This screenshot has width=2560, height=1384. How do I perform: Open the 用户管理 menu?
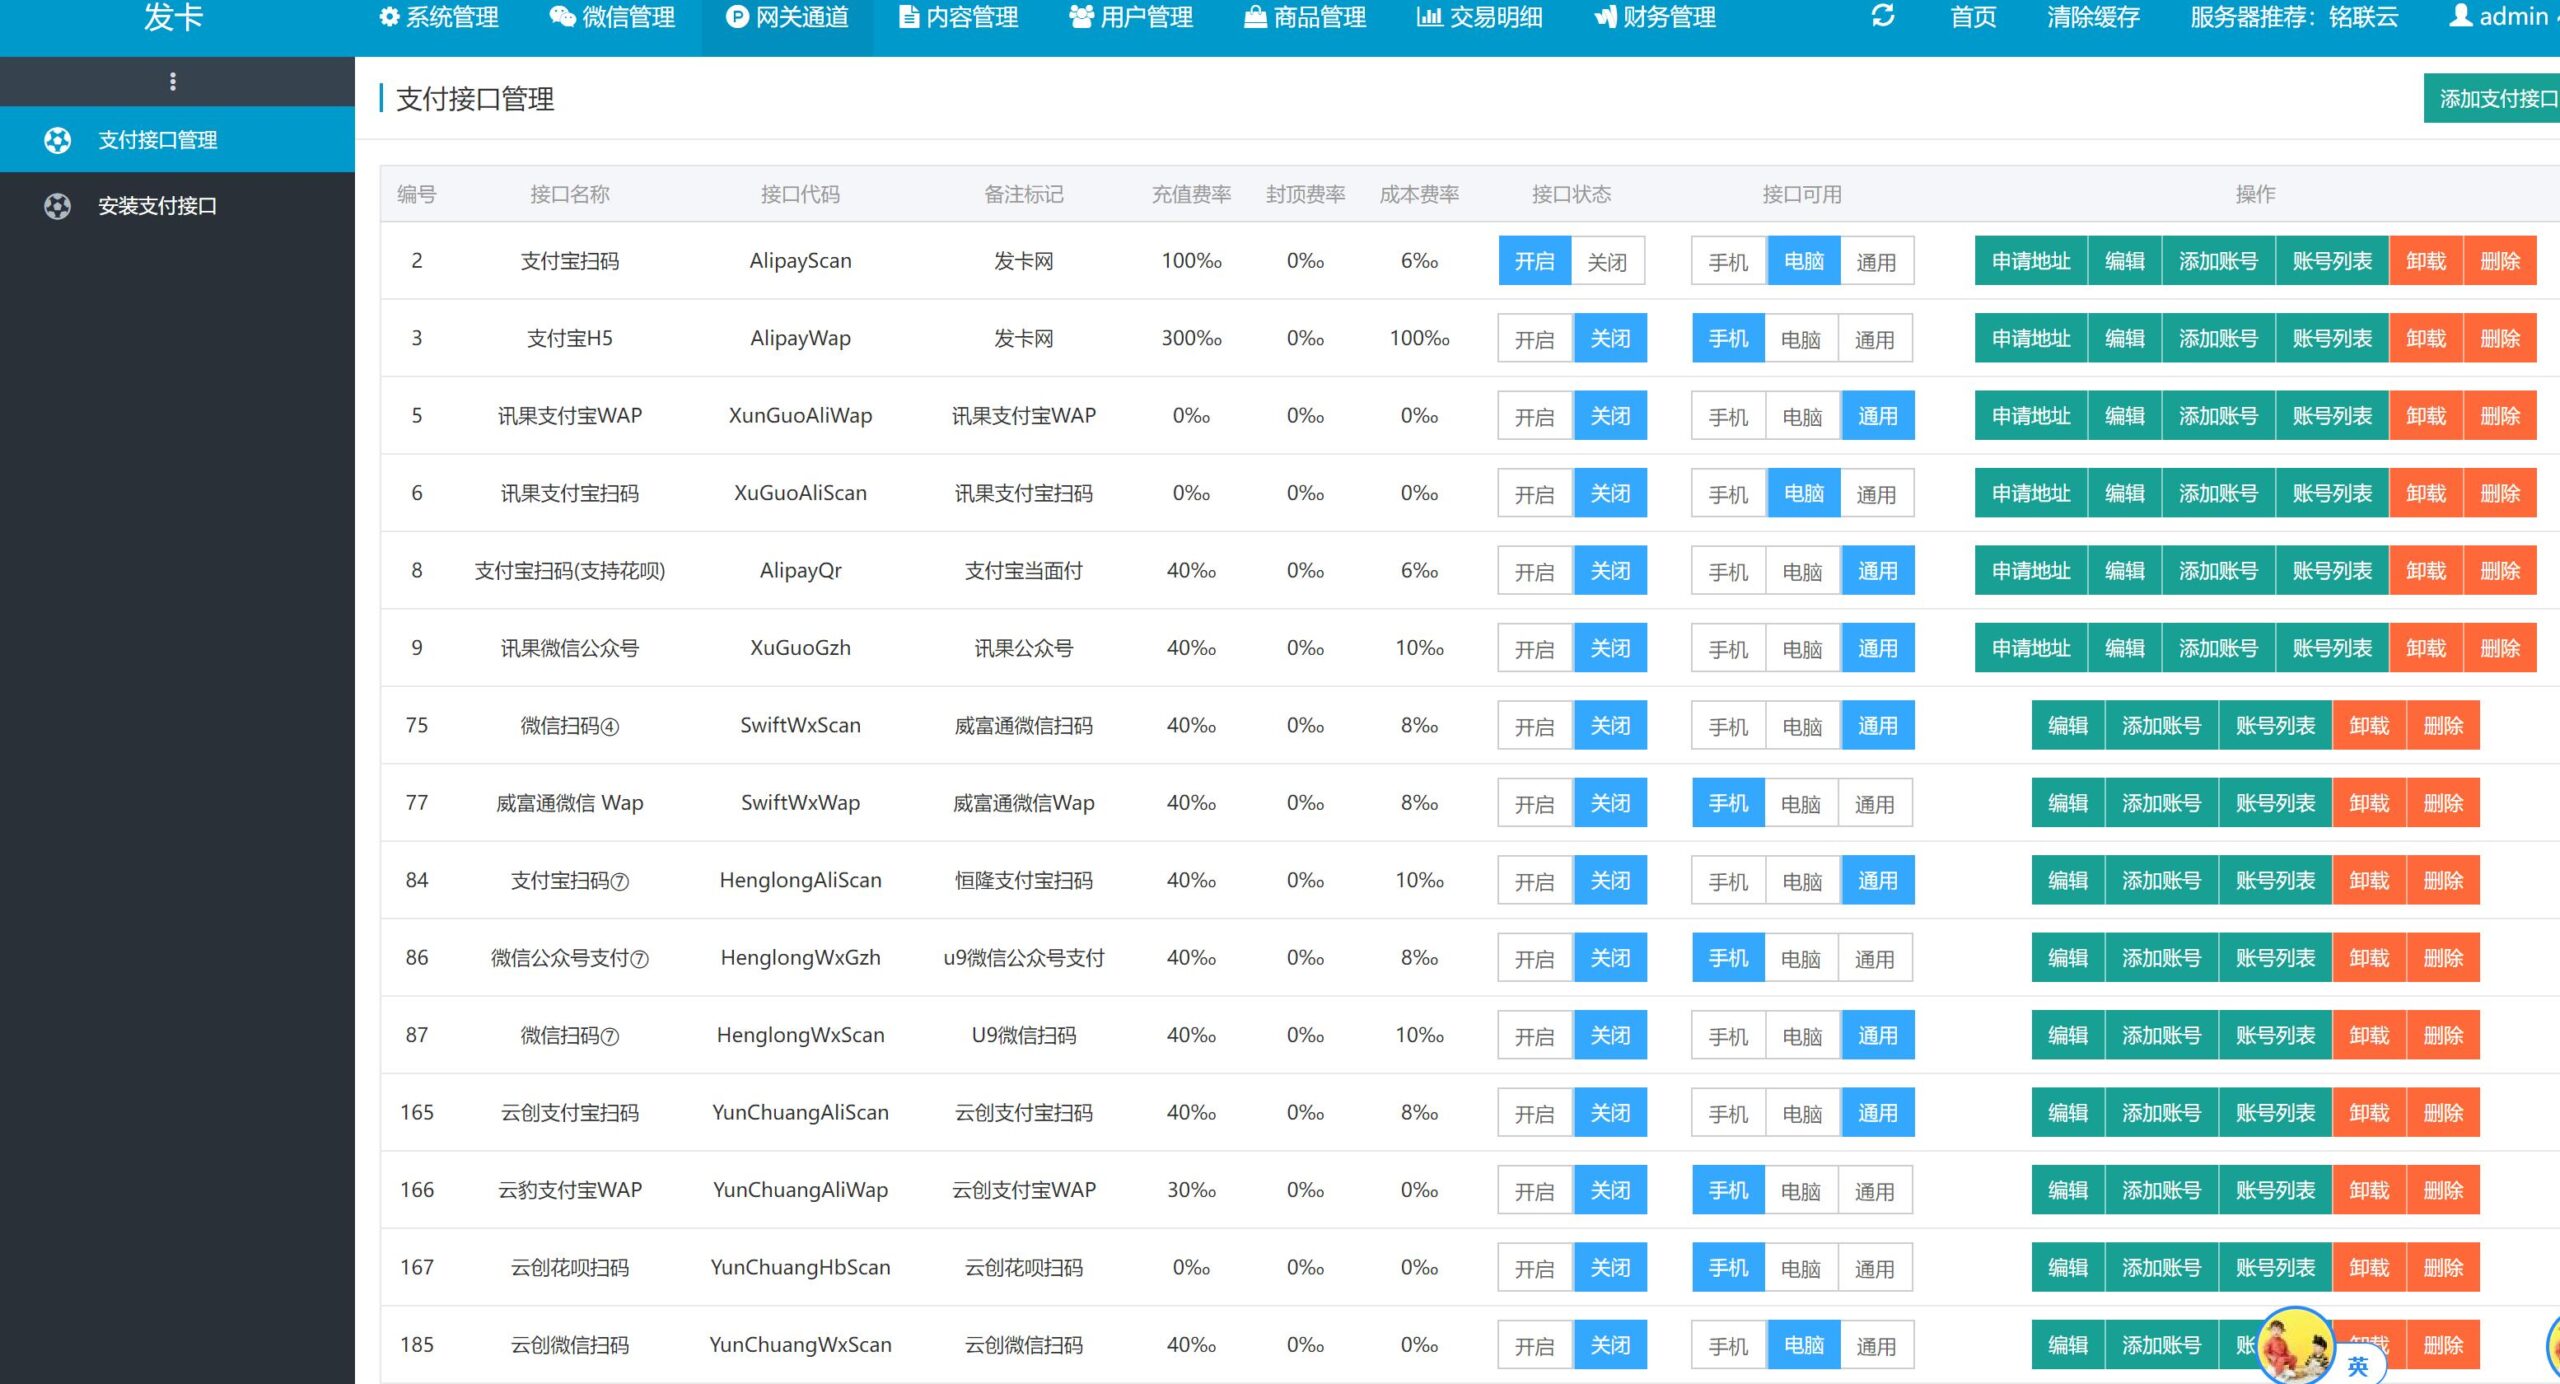point(1132,17)
